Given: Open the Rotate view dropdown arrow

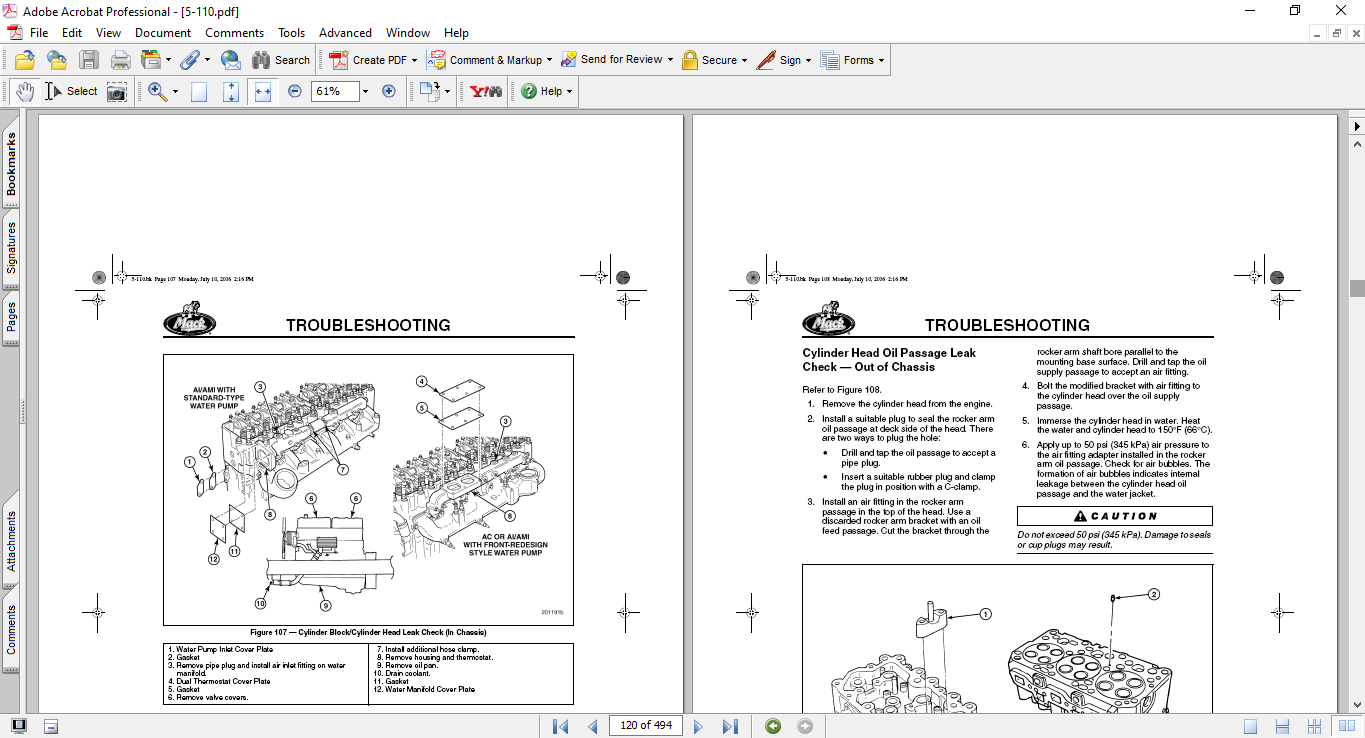Looking at the screenshot, I should [x=447, y=91].
